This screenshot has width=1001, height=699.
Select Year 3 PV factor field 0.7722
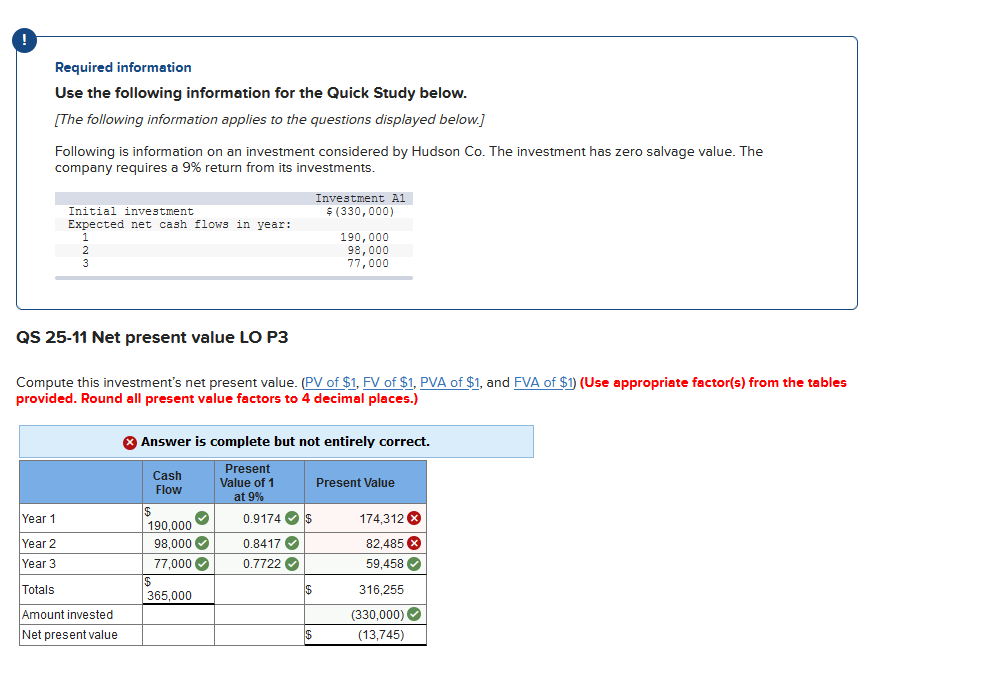[259, 564]
